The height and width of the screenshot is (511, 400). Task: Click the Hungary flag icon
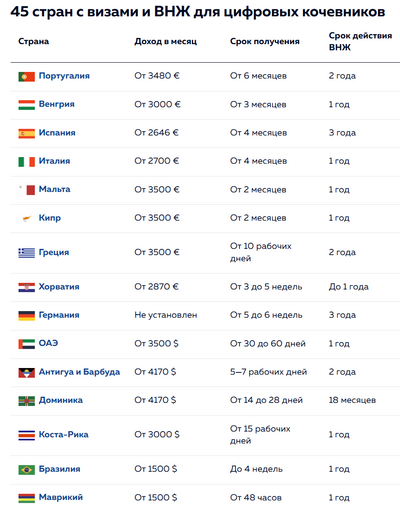coord(27,105)
